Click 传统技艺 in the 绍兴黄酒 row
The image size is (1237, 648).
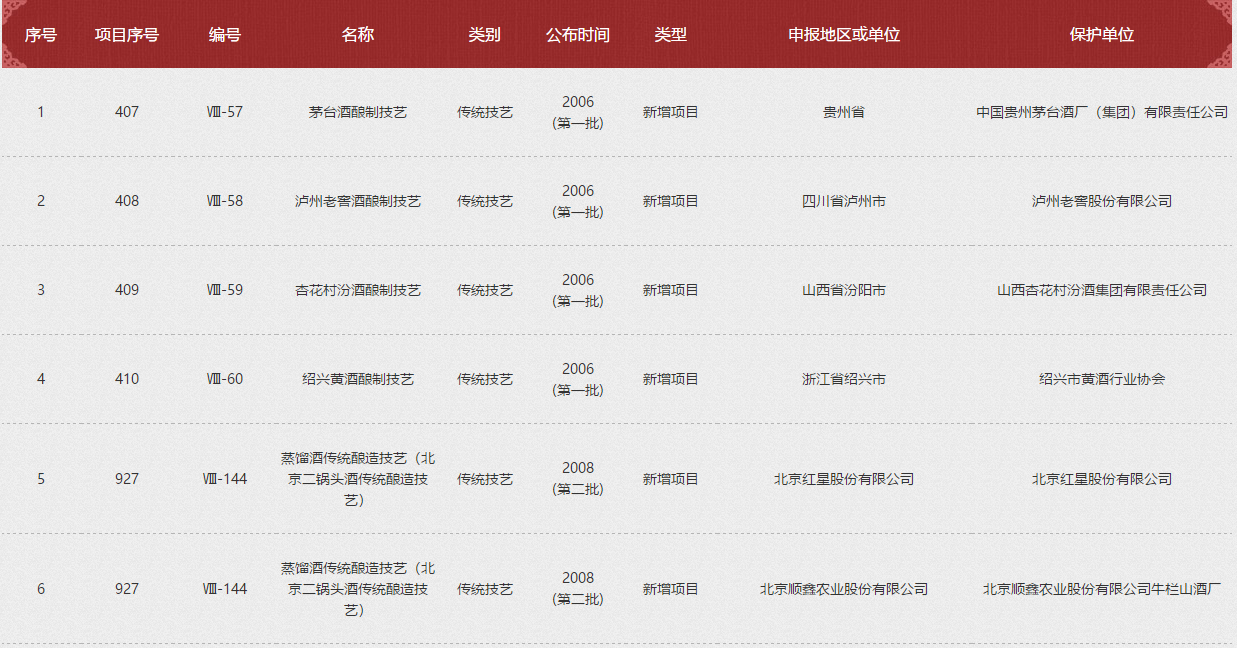(485, 379)
